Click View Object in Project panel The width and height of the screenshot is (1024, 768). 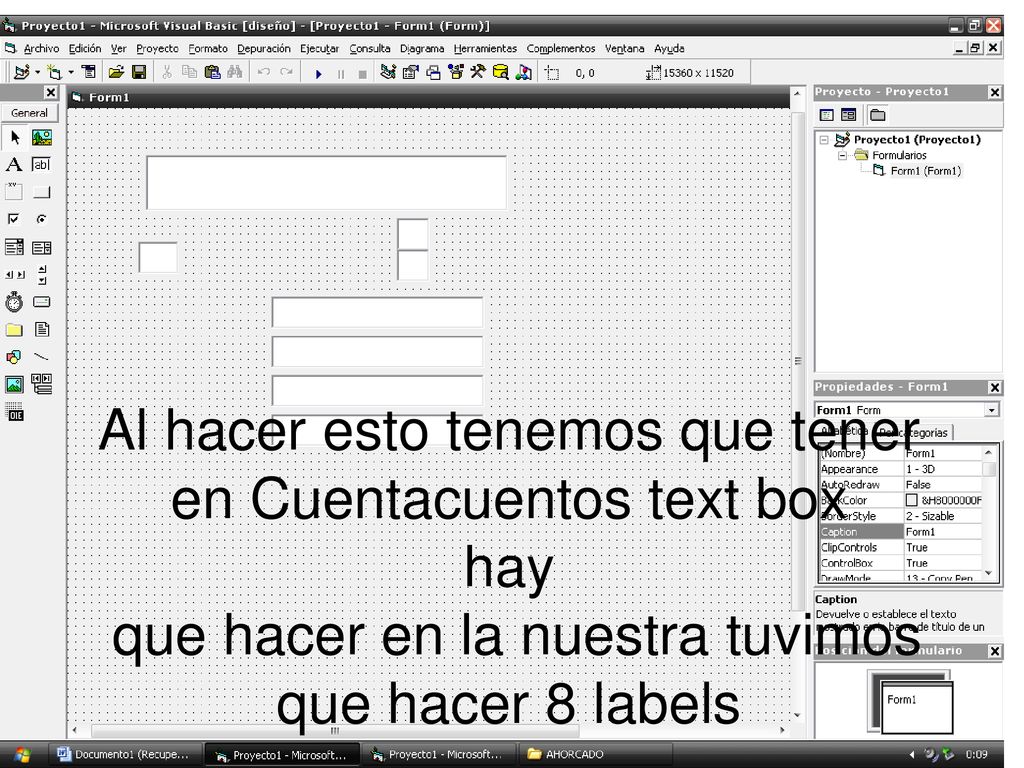(x=848, y=115)
